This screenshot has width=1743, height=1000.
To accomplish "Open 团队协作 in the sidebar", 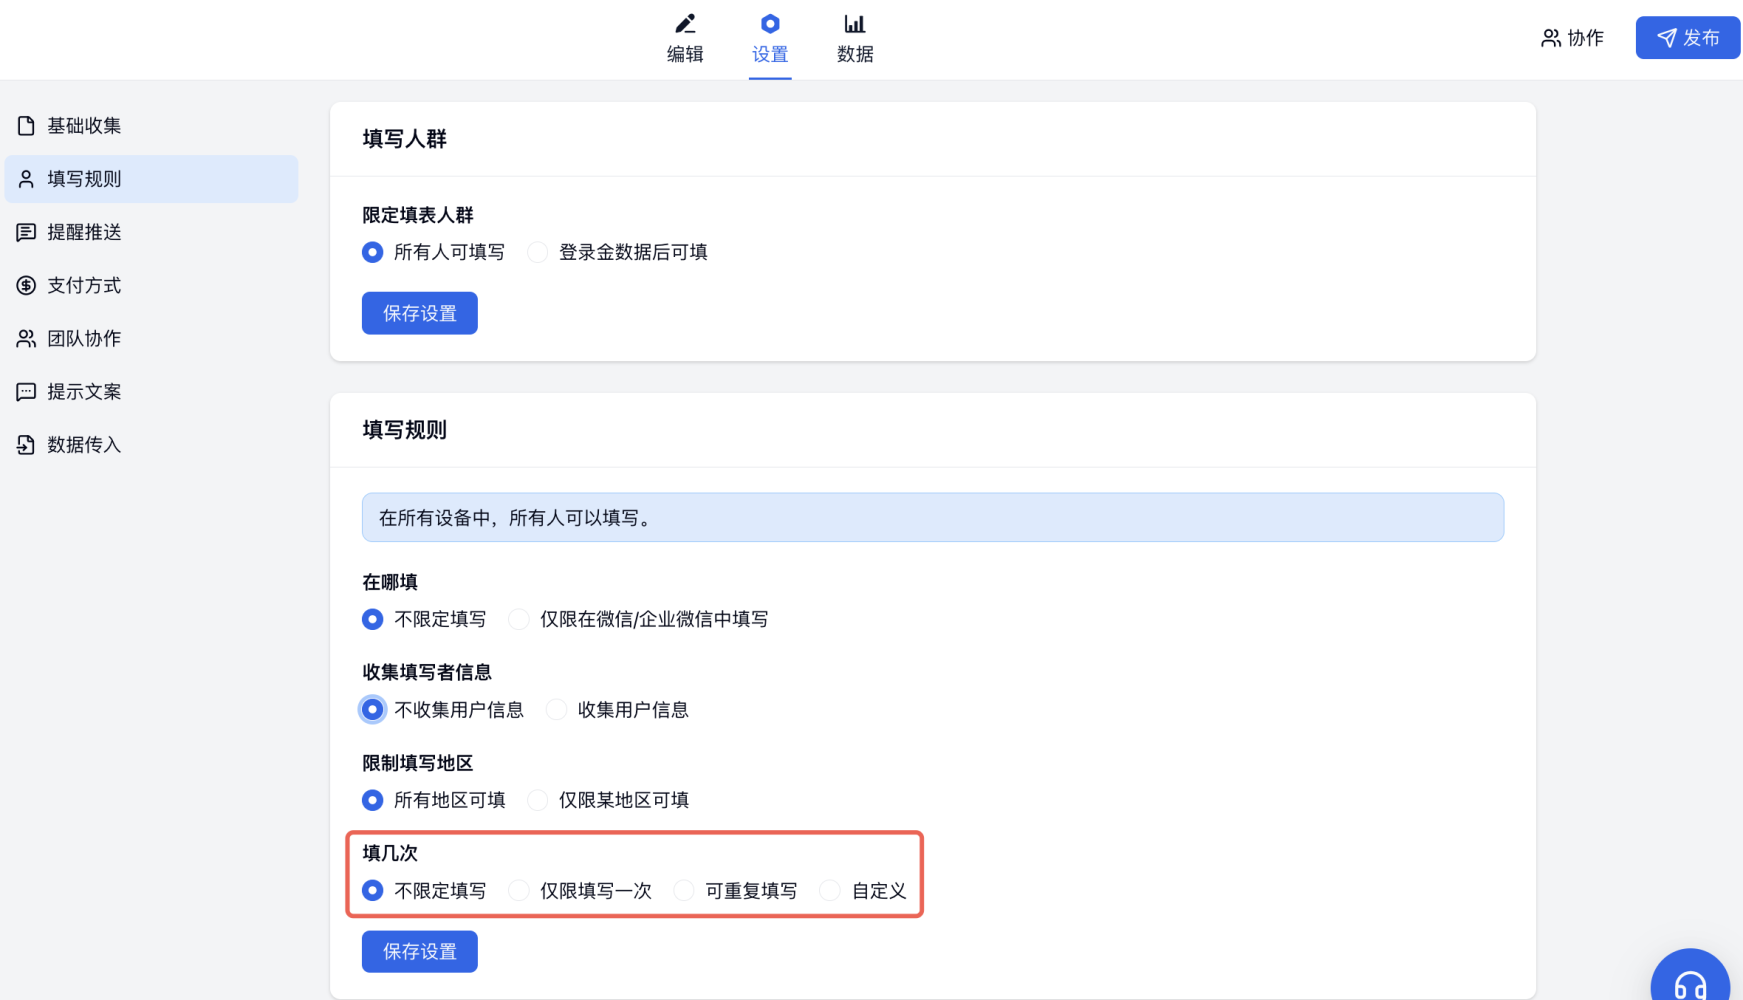I will click(x=151, y=338).
